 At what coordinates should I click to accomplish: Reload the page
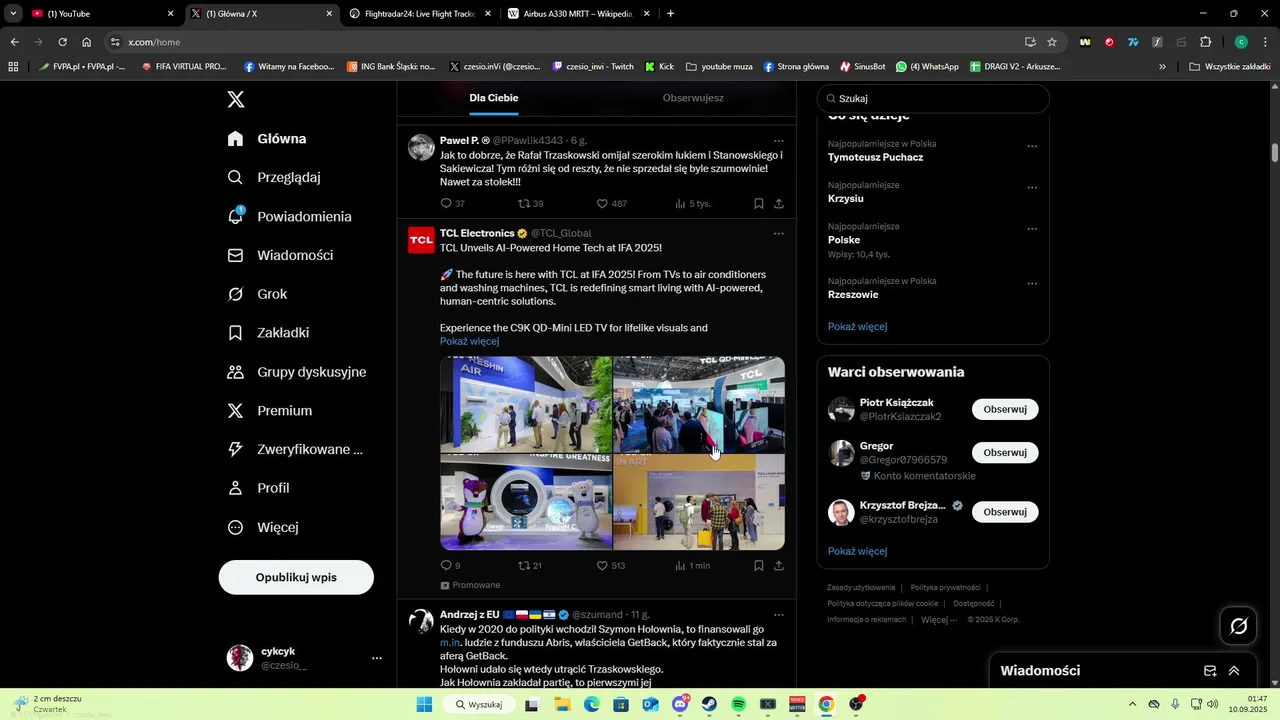[62, 42]
